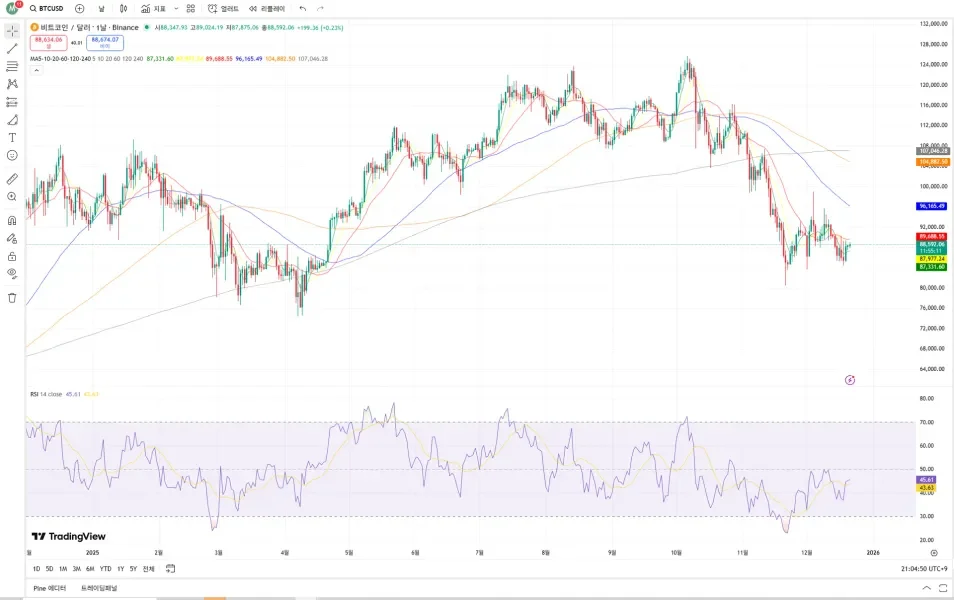This screenshot has height=600, width=954.
Task: Add a symbol to compare with the plus icon
Action: click(x=79, y=9)
